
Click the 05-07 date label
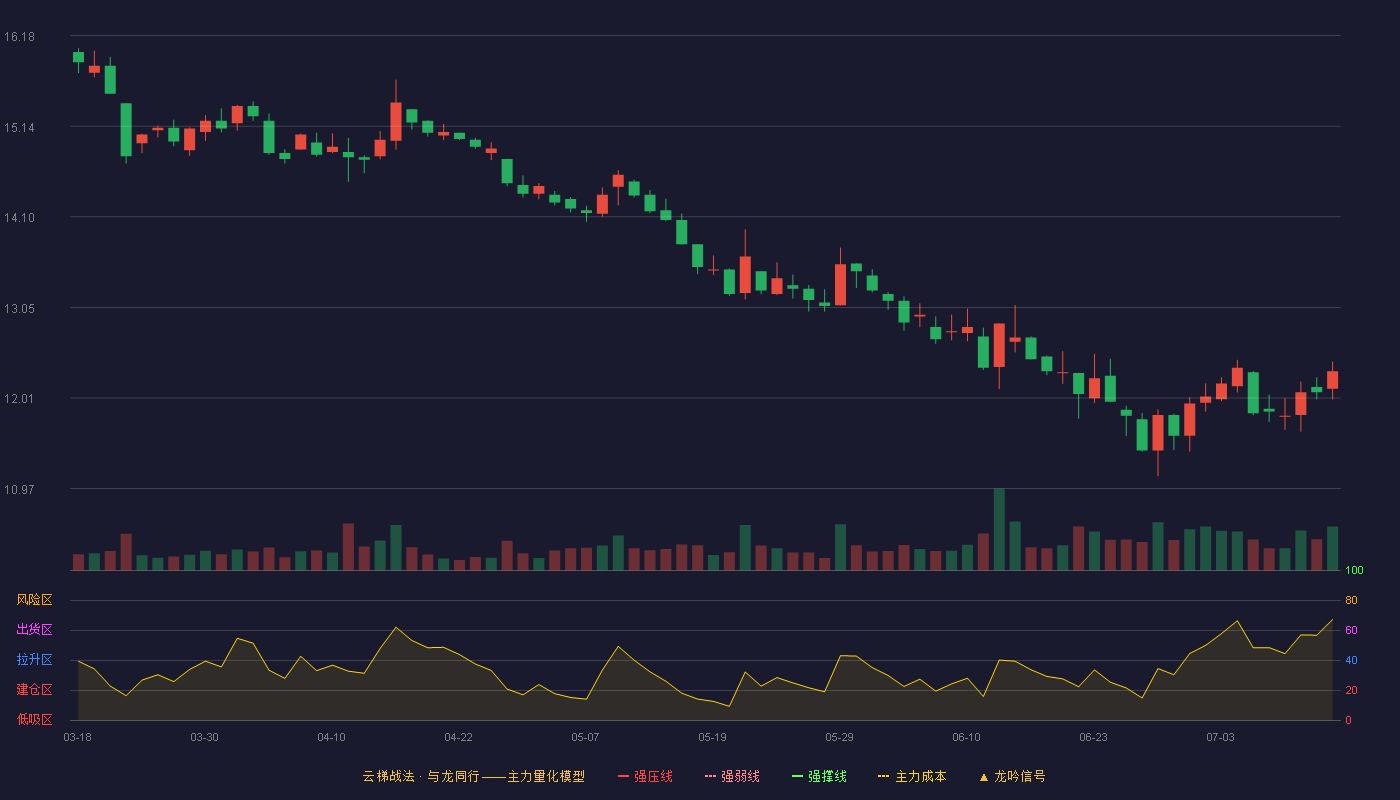coord(585,737)
